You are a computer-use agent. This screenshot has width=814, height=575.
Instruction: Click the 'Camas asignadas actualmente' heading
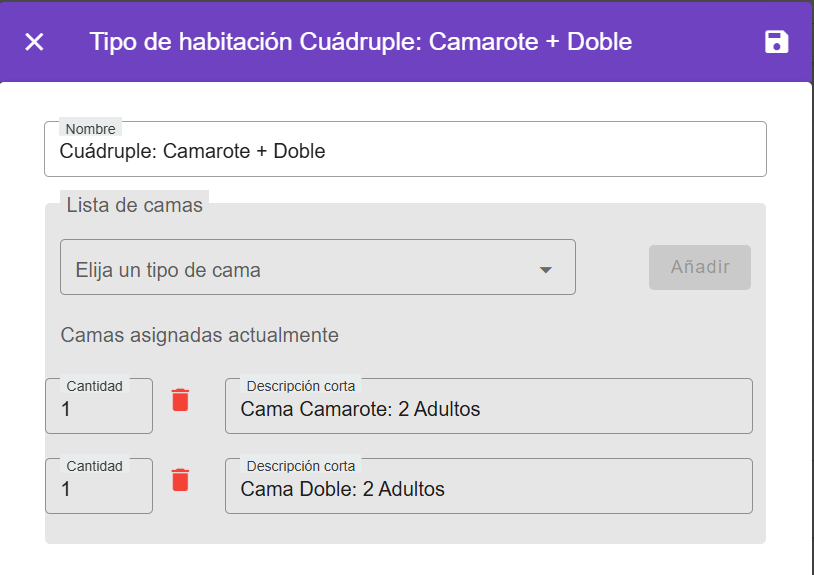click(199, 335)
